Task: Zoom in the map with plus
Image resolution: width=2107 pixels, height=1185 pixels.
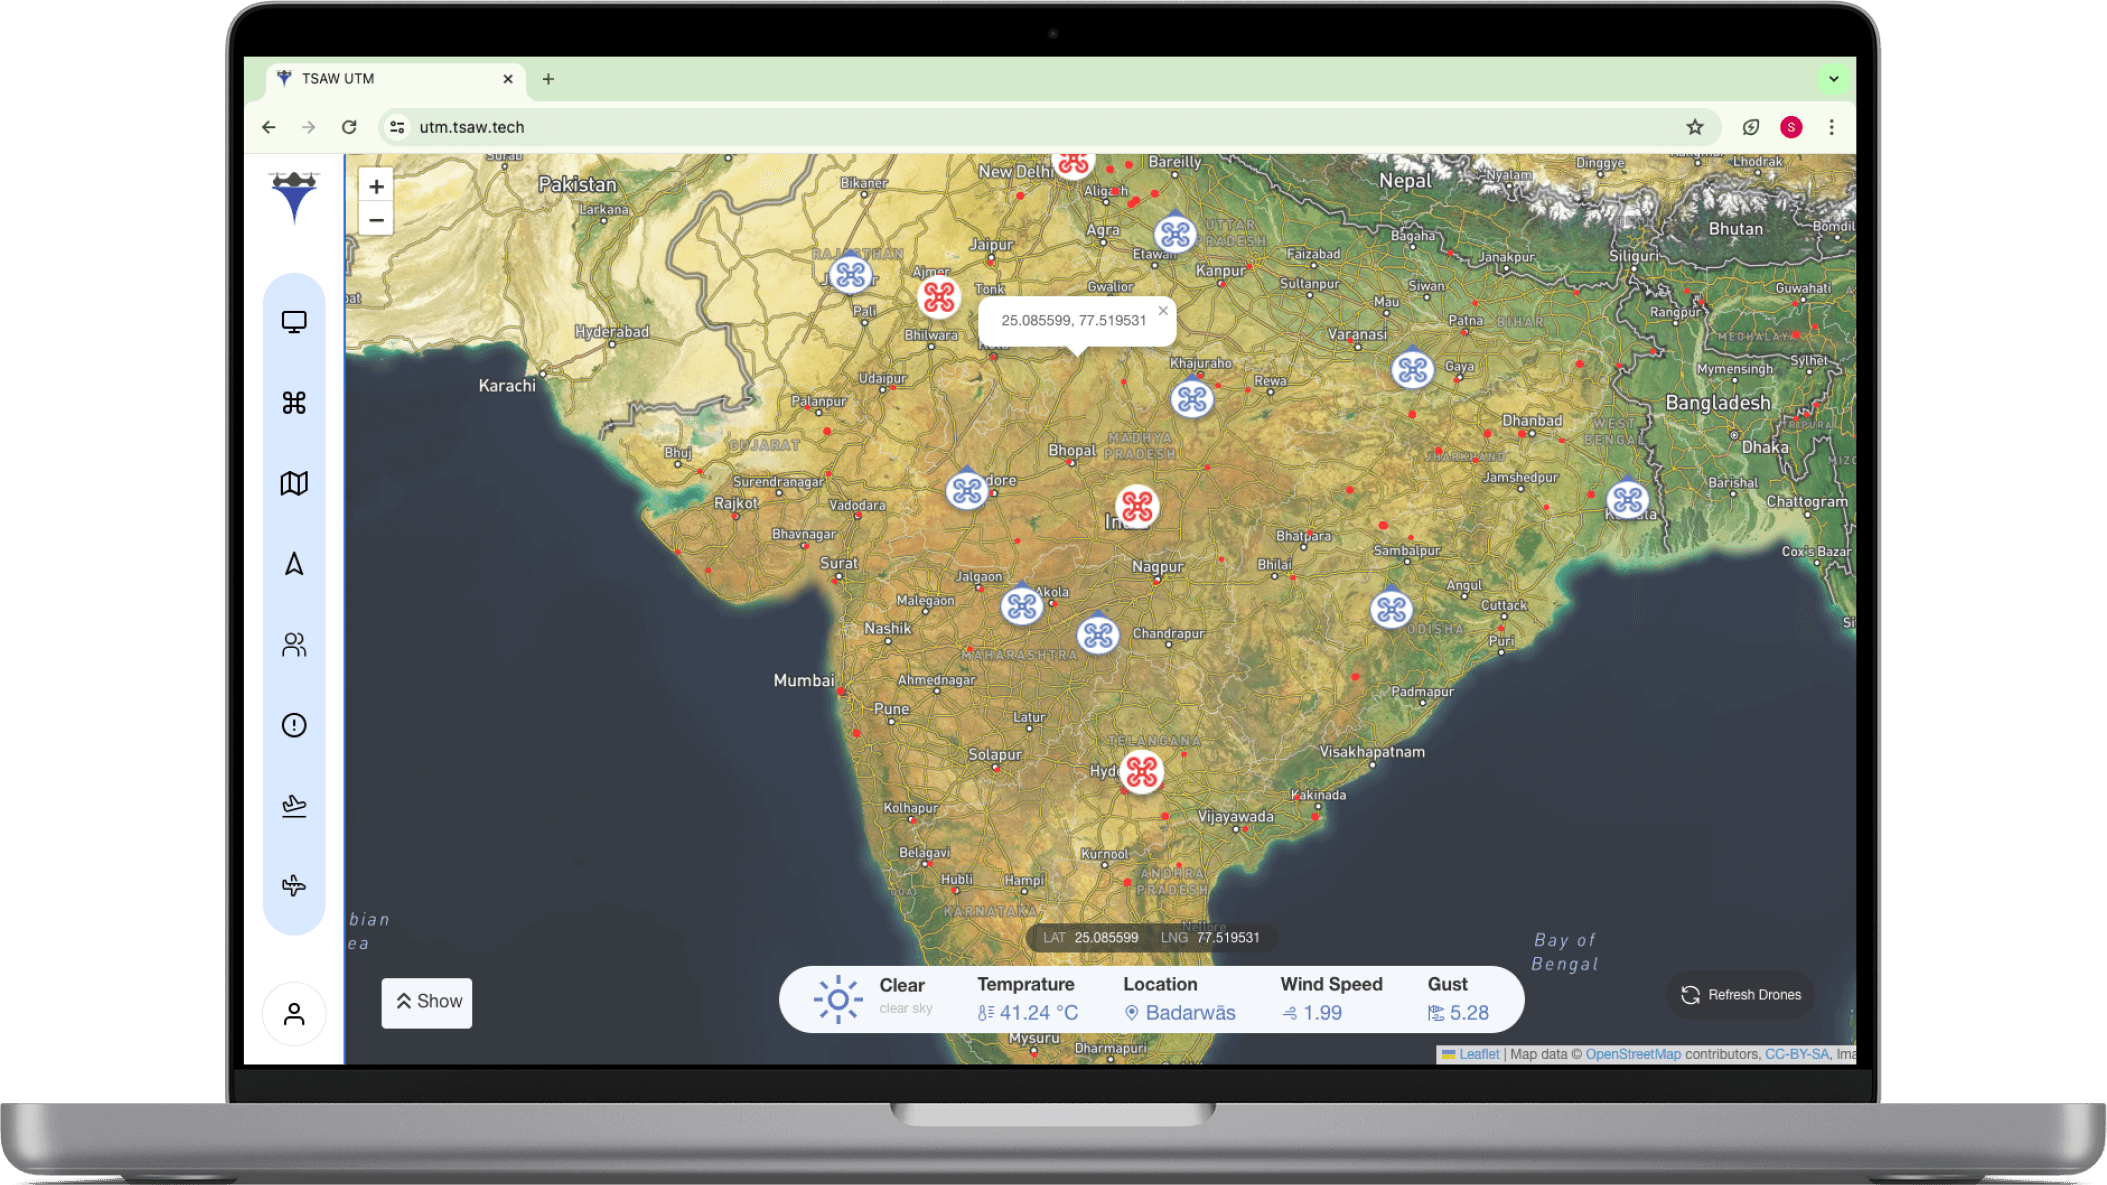Action: [x=376, y=187]
